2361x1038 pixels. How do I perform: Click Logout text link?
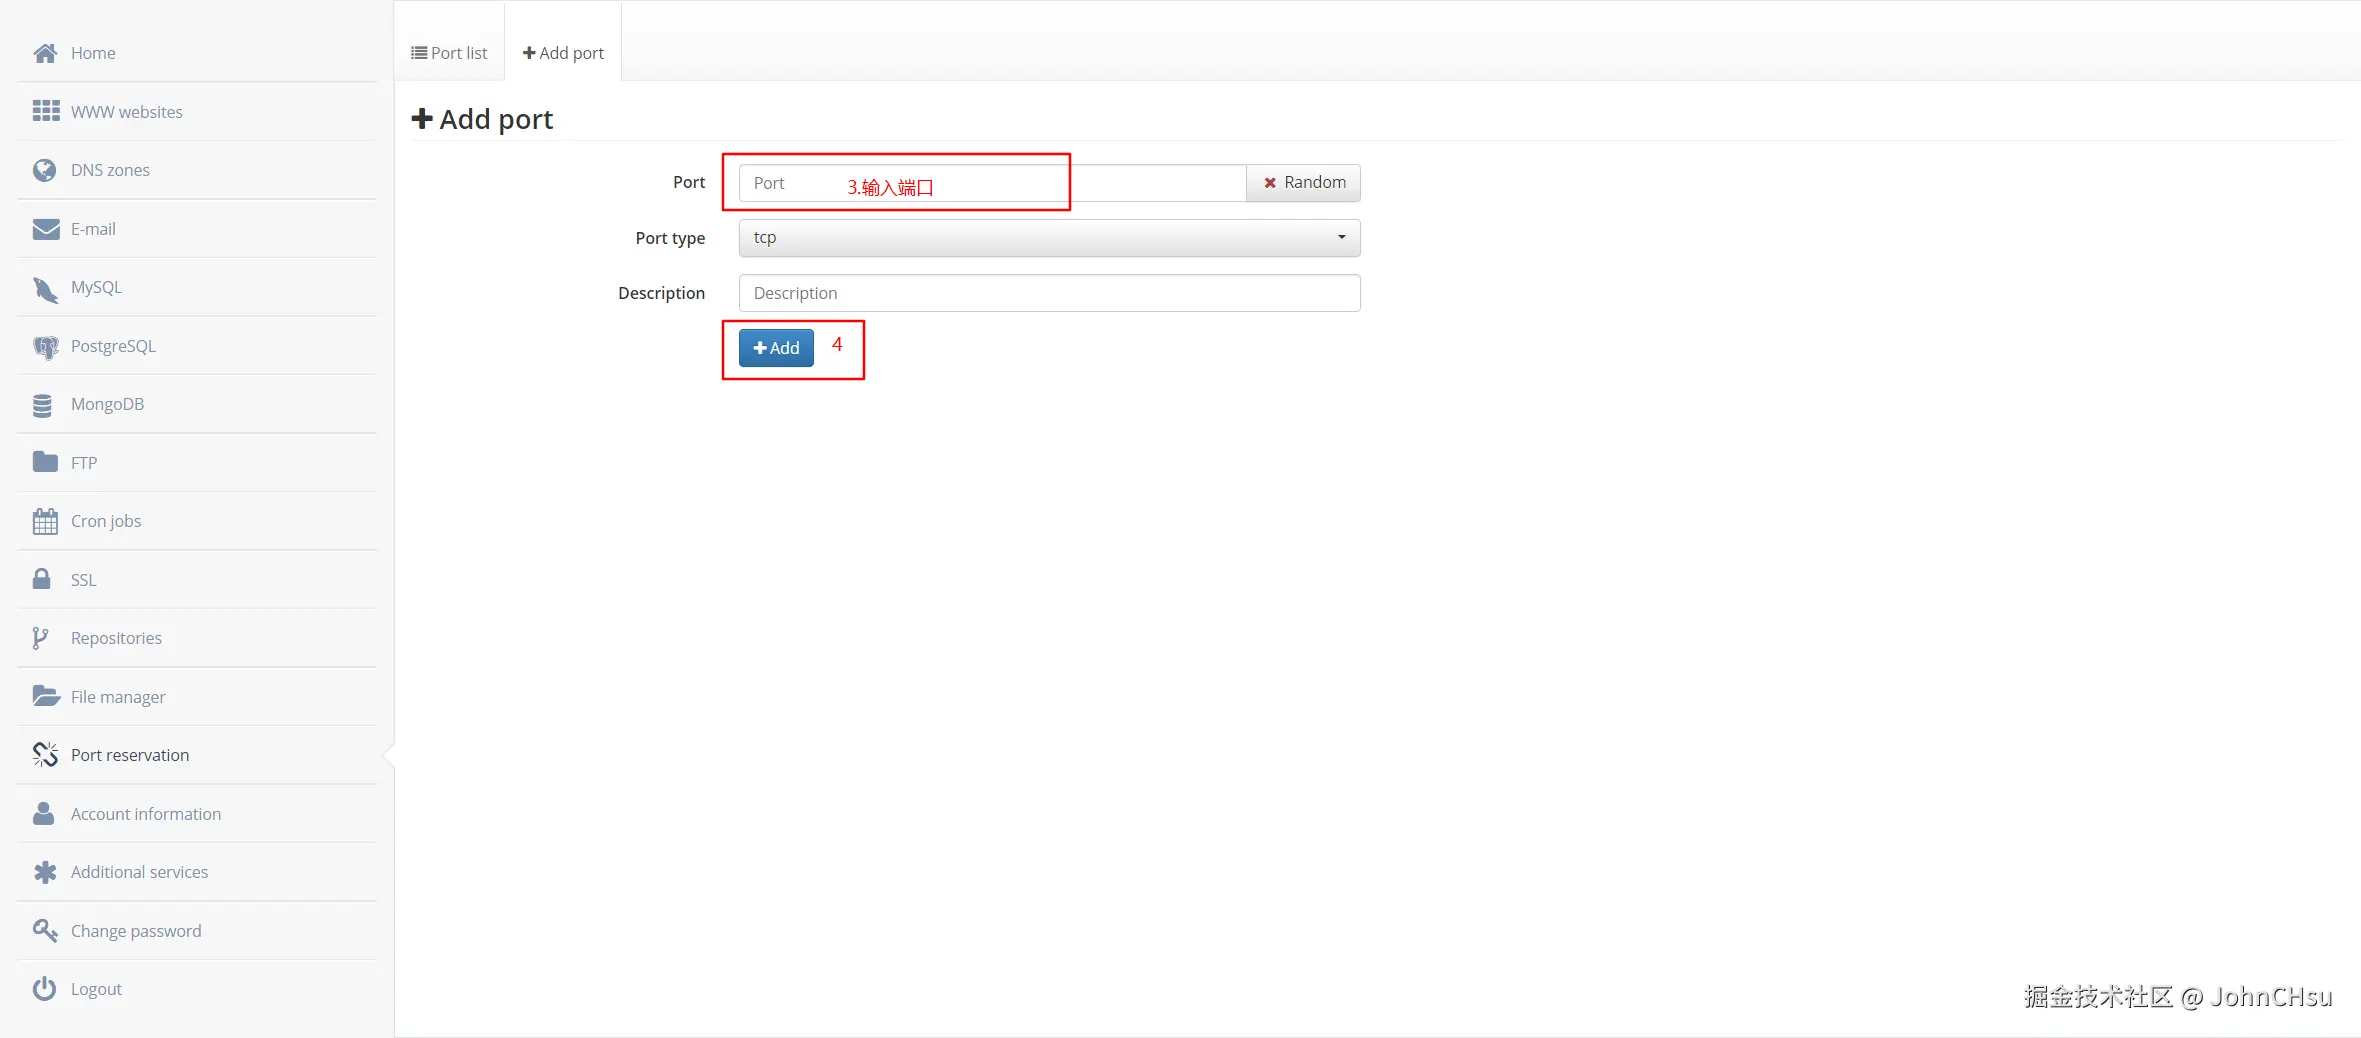pyautogui.click(x=96, y=989)
